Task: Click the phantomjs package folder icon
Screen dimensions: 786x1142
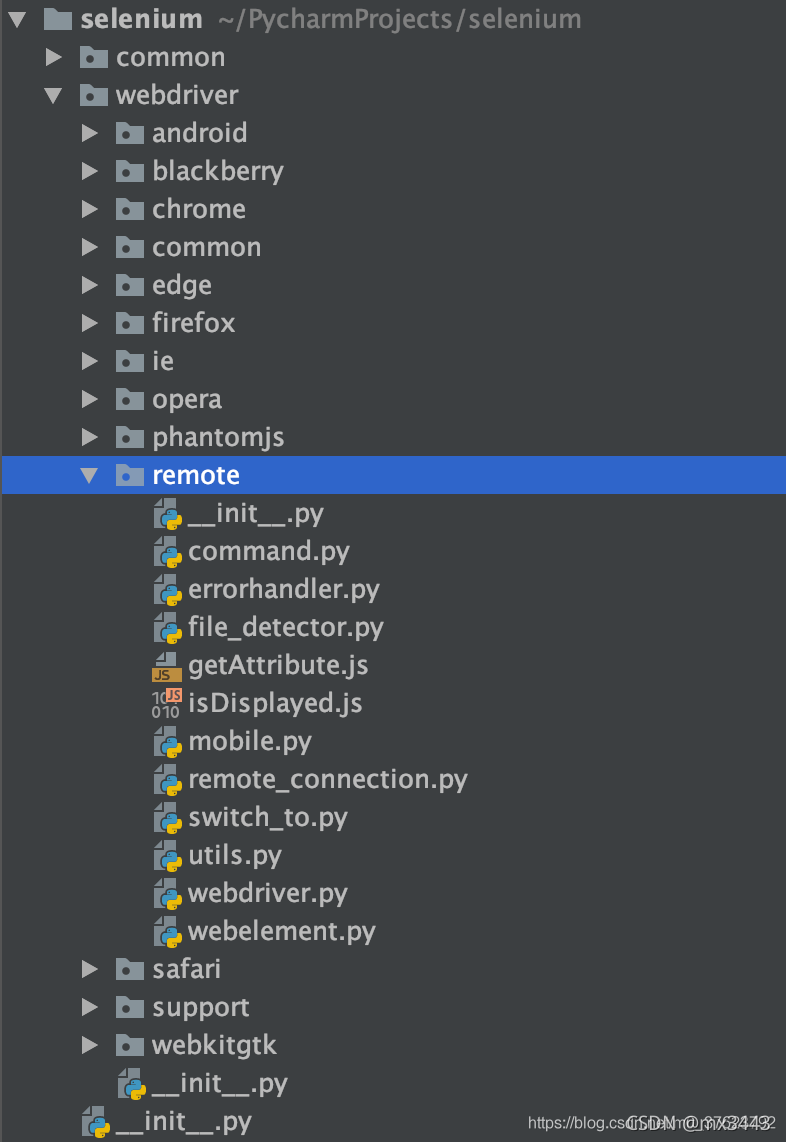Action: pos(130,437)
